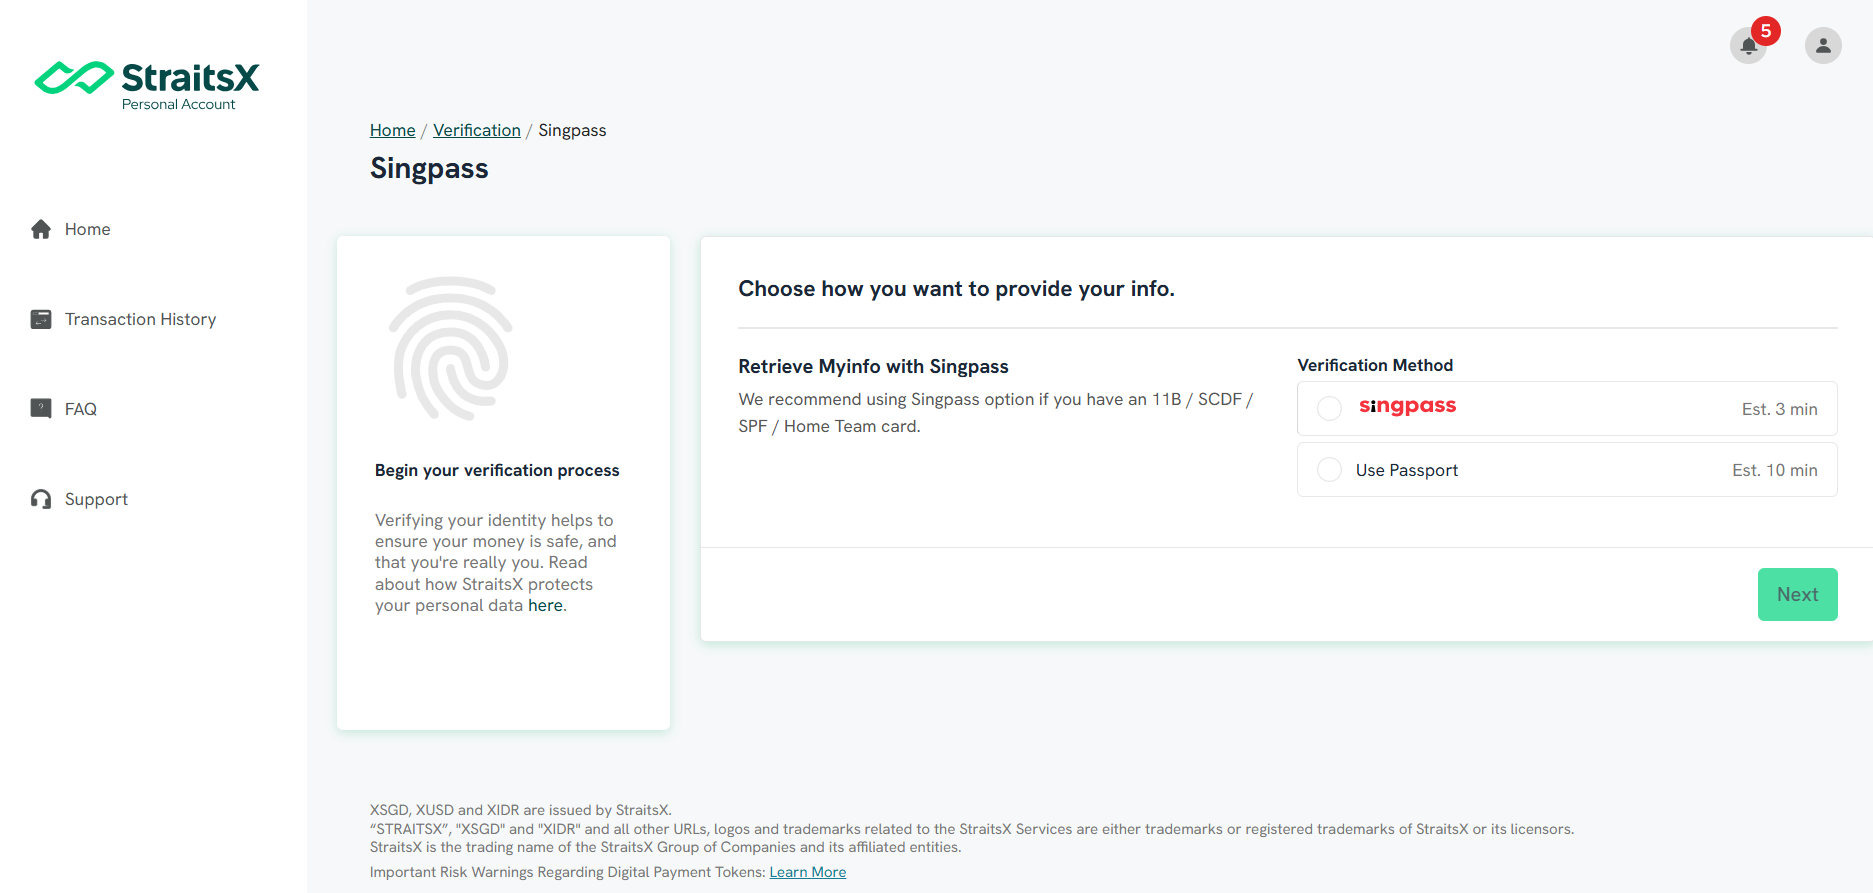The image size is (1873, 893).
Task: Select the Singpass radio button
Action: (1329, 408)
